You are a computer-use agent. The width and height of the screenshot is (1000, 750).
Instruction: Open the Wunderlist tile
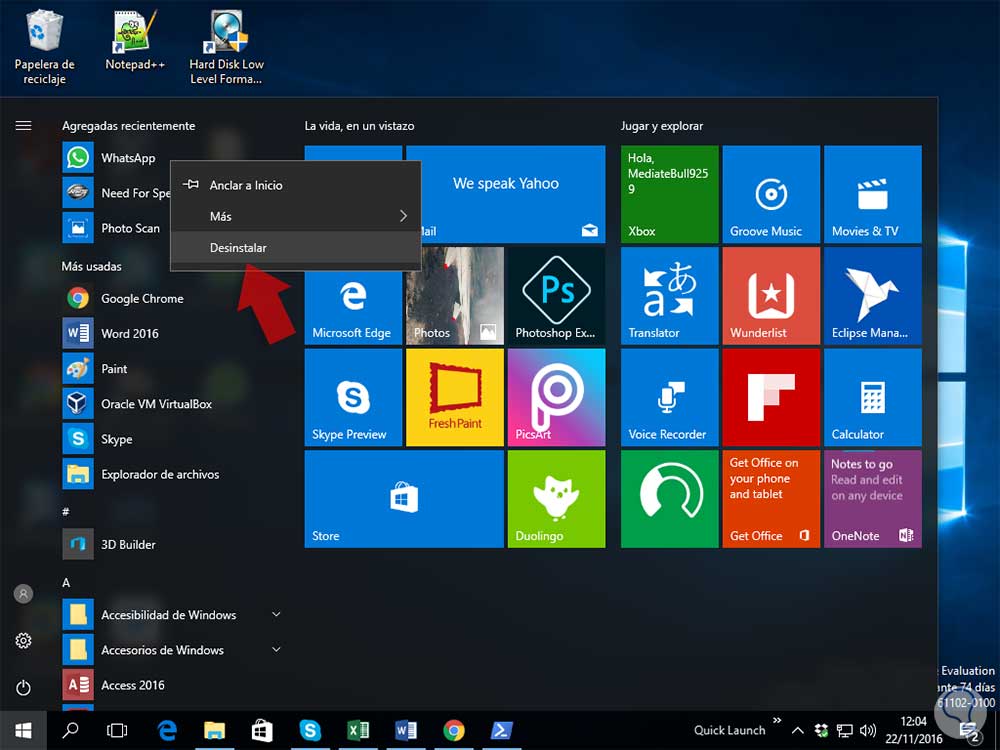click(771, 296)
